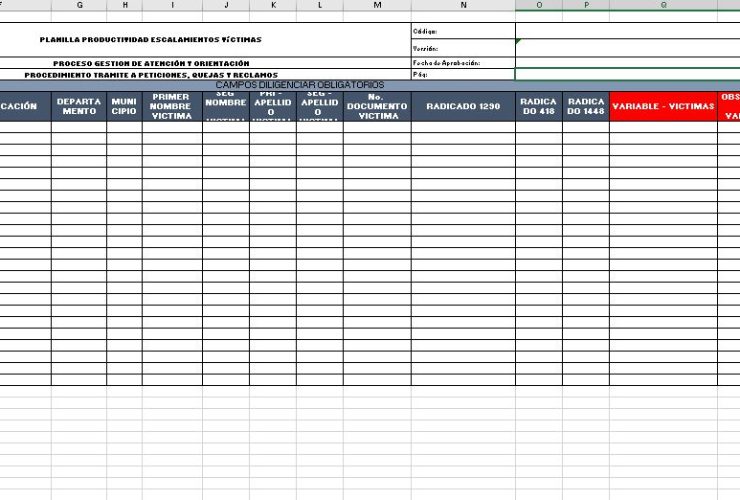Click SEG NOMBRE heading cell
The image size is (740, 500).
coord(226,107)
